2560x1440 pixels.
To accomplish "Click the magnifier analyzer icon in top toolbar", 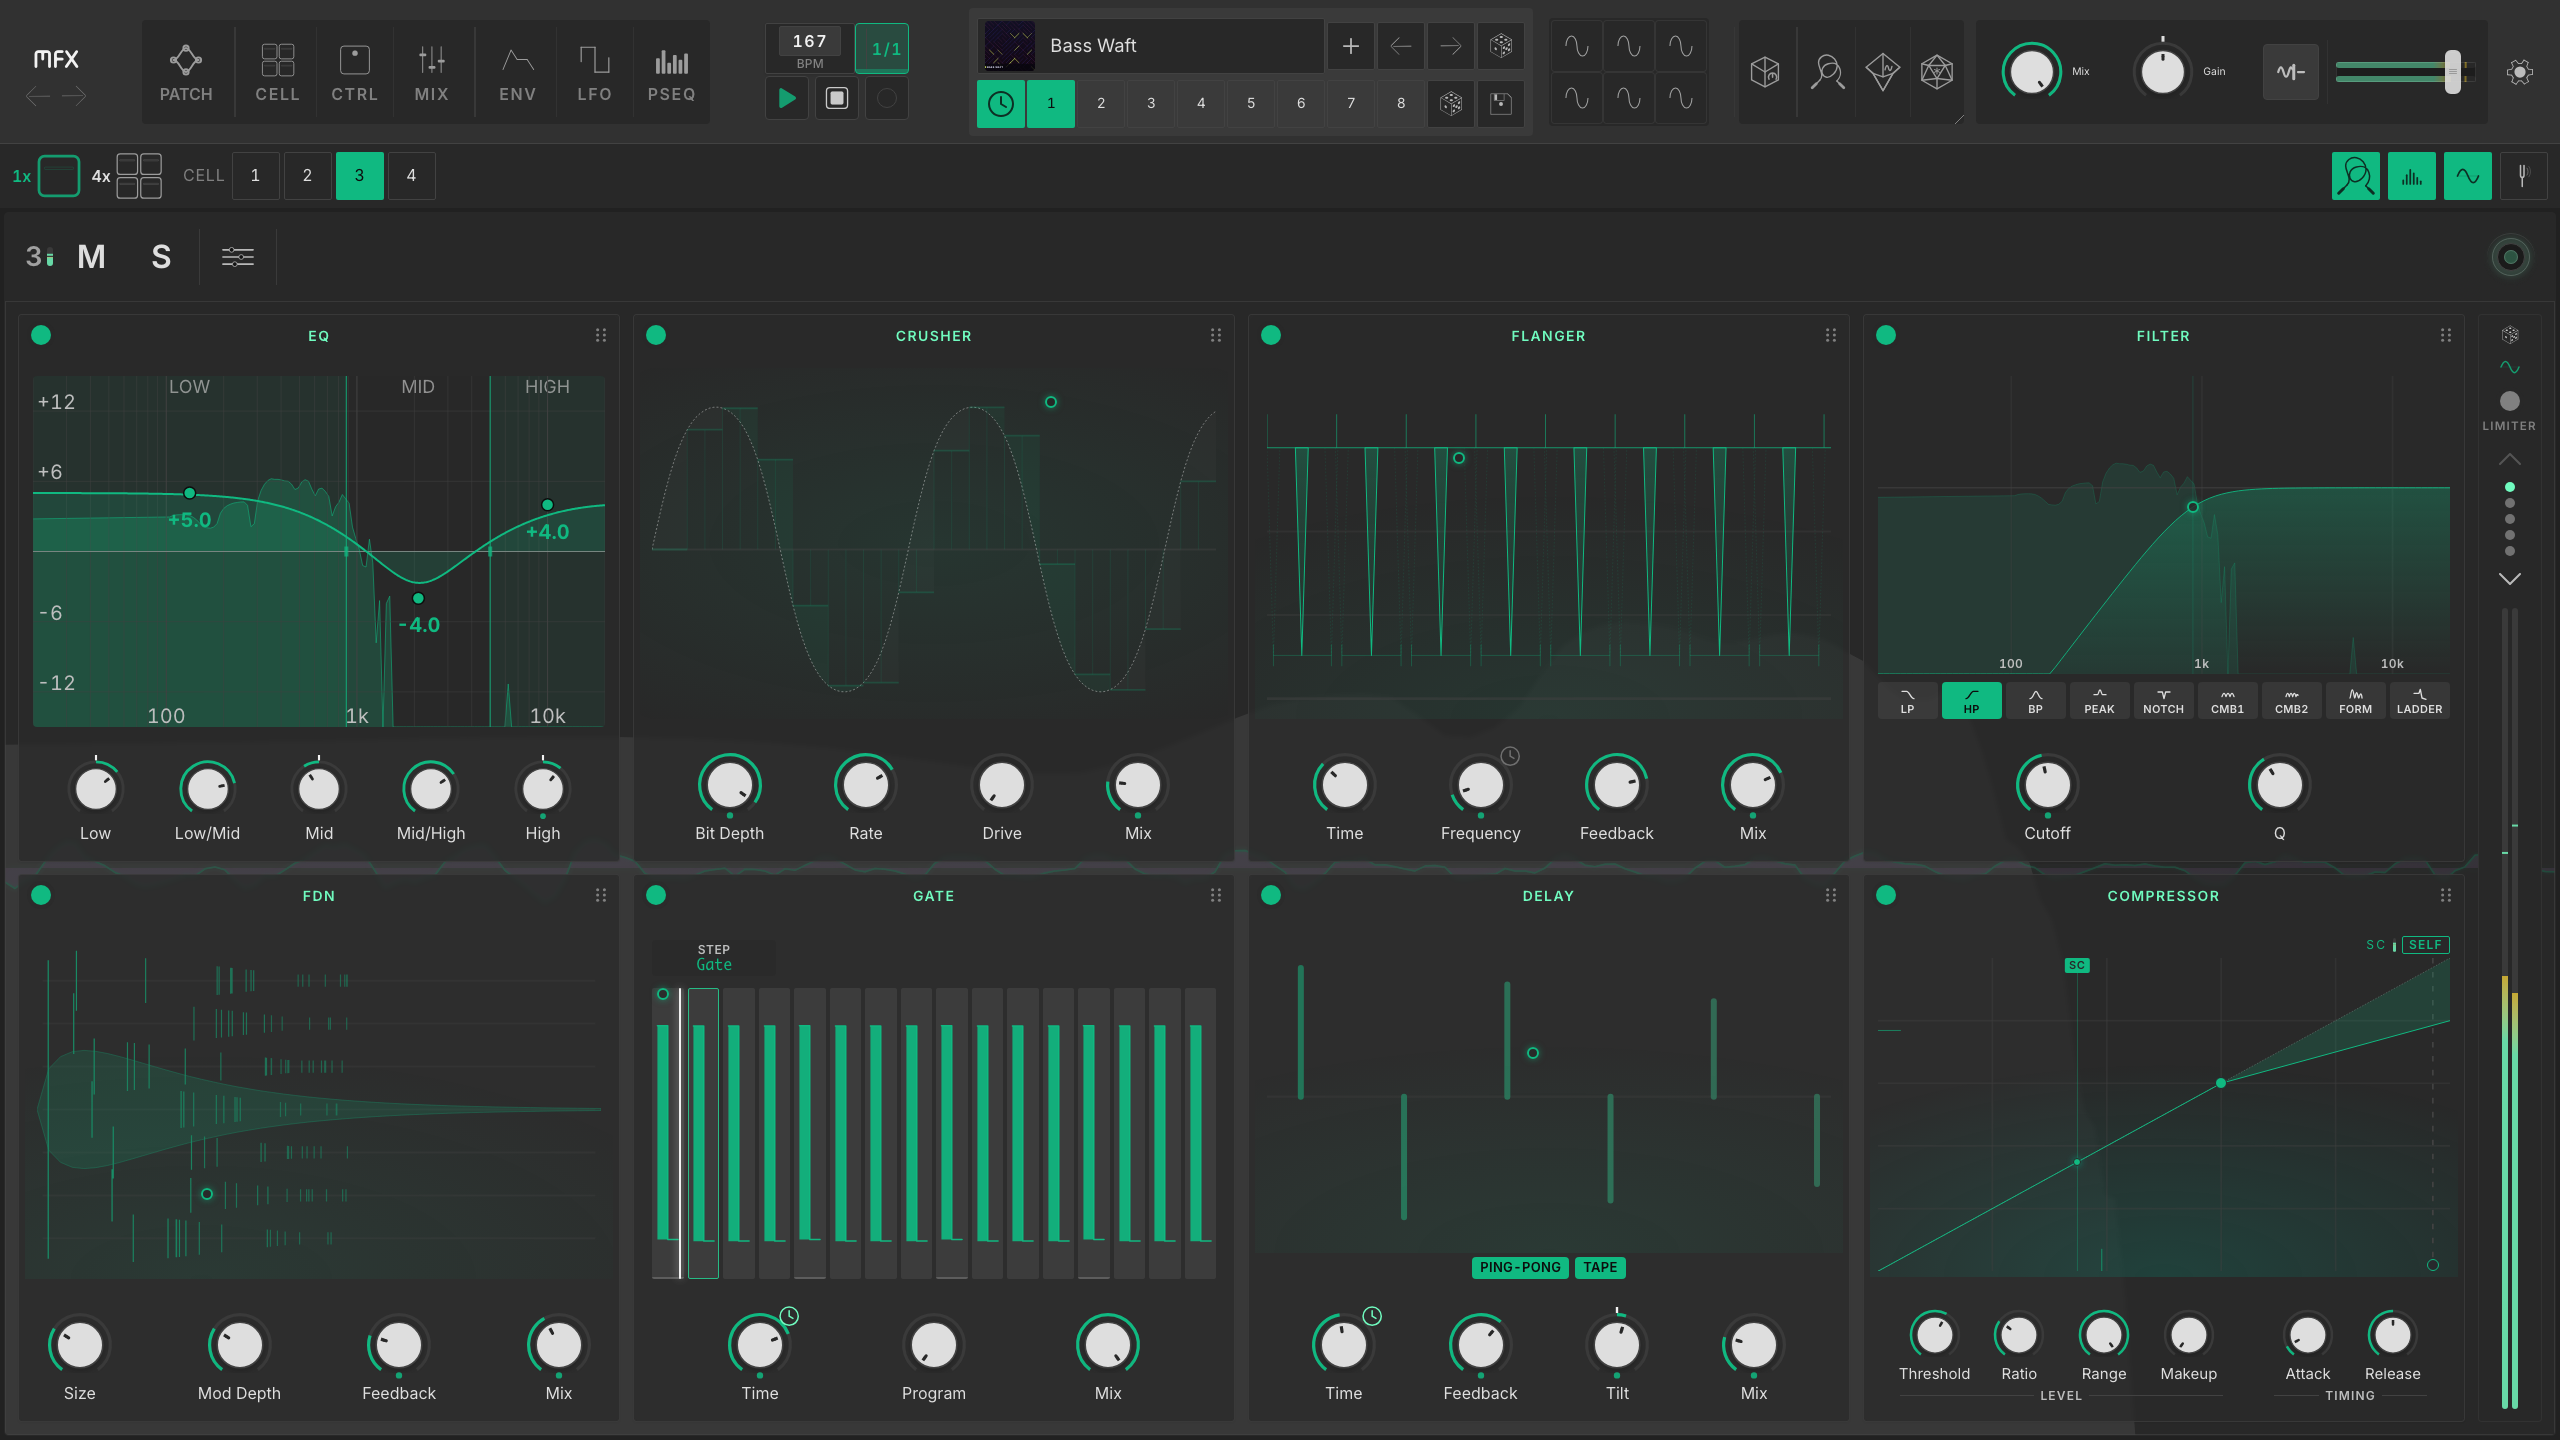I will pyautogui.click(x=1827, y=72).
